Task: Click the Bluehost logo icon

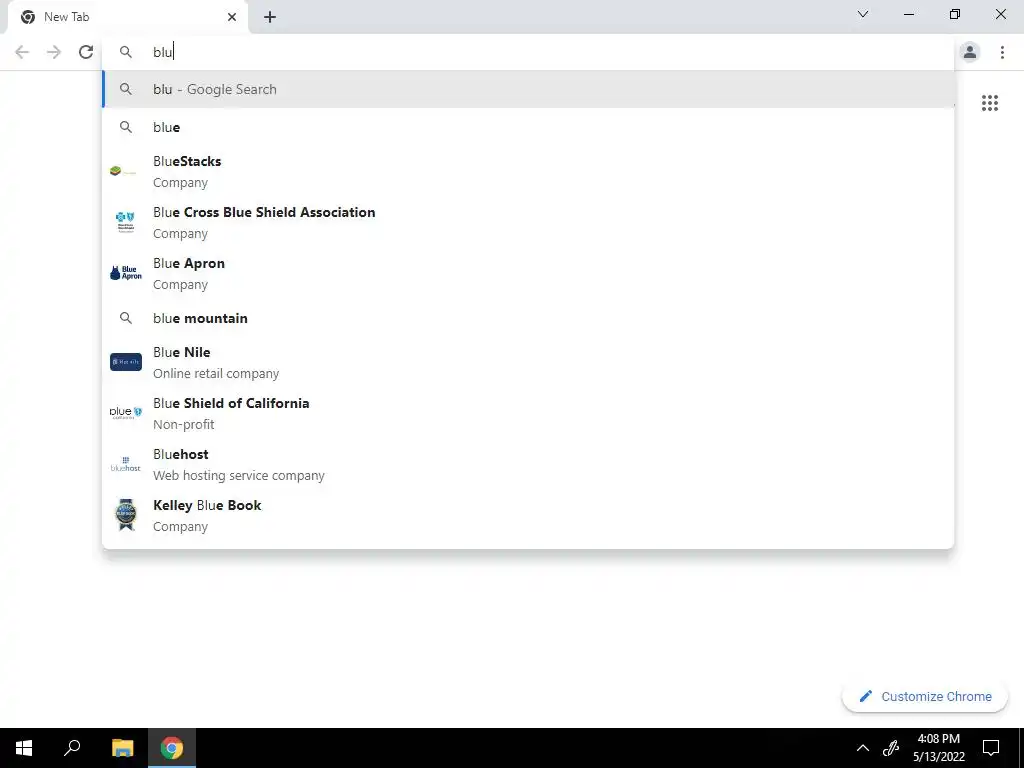Action: tap(125, 464)
